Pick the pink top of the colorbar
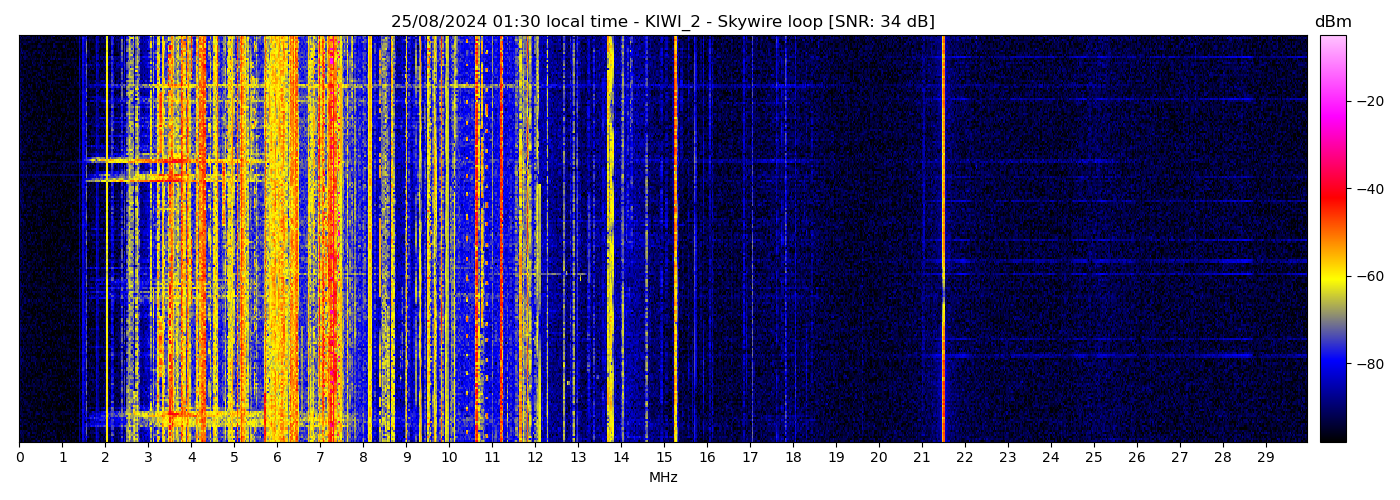 [x=1332, y=42]
